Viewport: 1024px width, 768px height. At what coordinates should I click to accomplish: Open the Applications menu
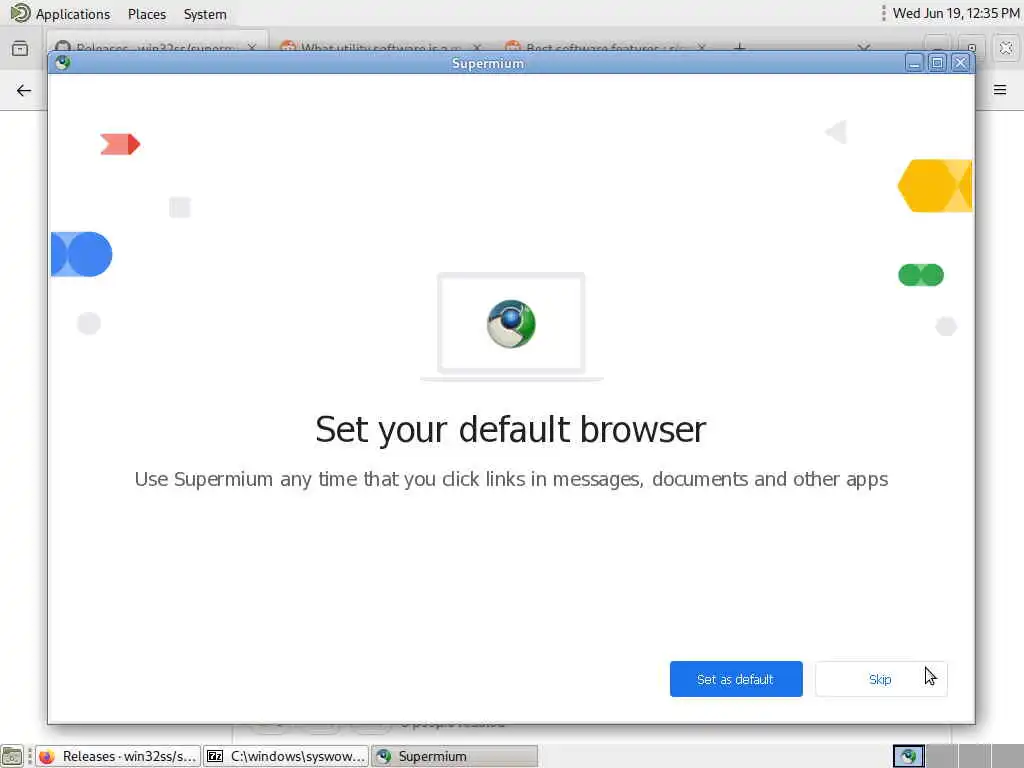click(72, 14)
